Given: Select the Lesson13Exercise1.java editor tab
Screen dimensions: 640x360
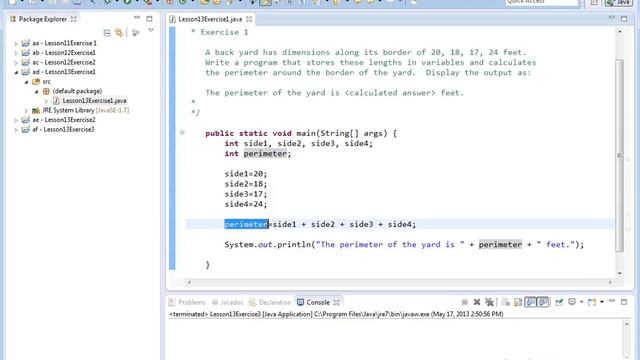Looking at the screenshot, I should click(x=210, y=19).
